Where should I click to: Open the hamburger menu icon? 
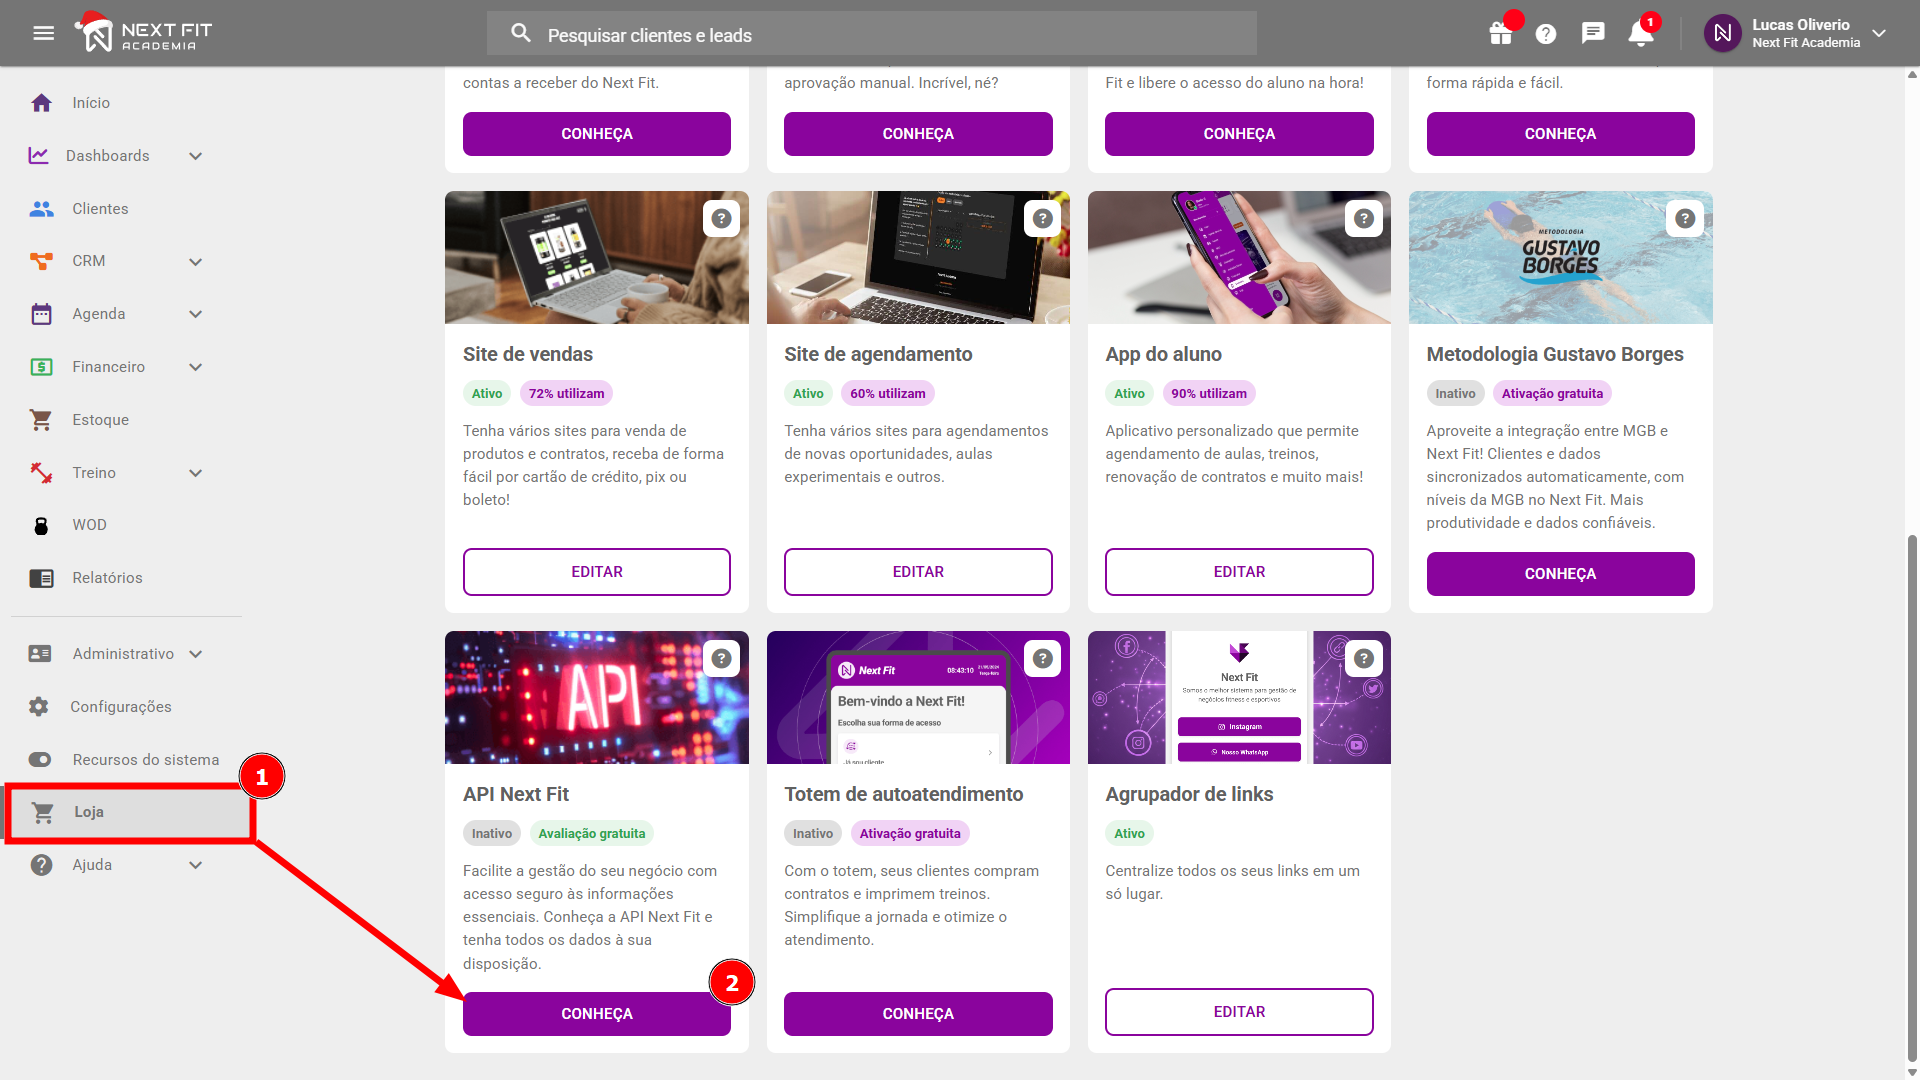tap(43, 33)
